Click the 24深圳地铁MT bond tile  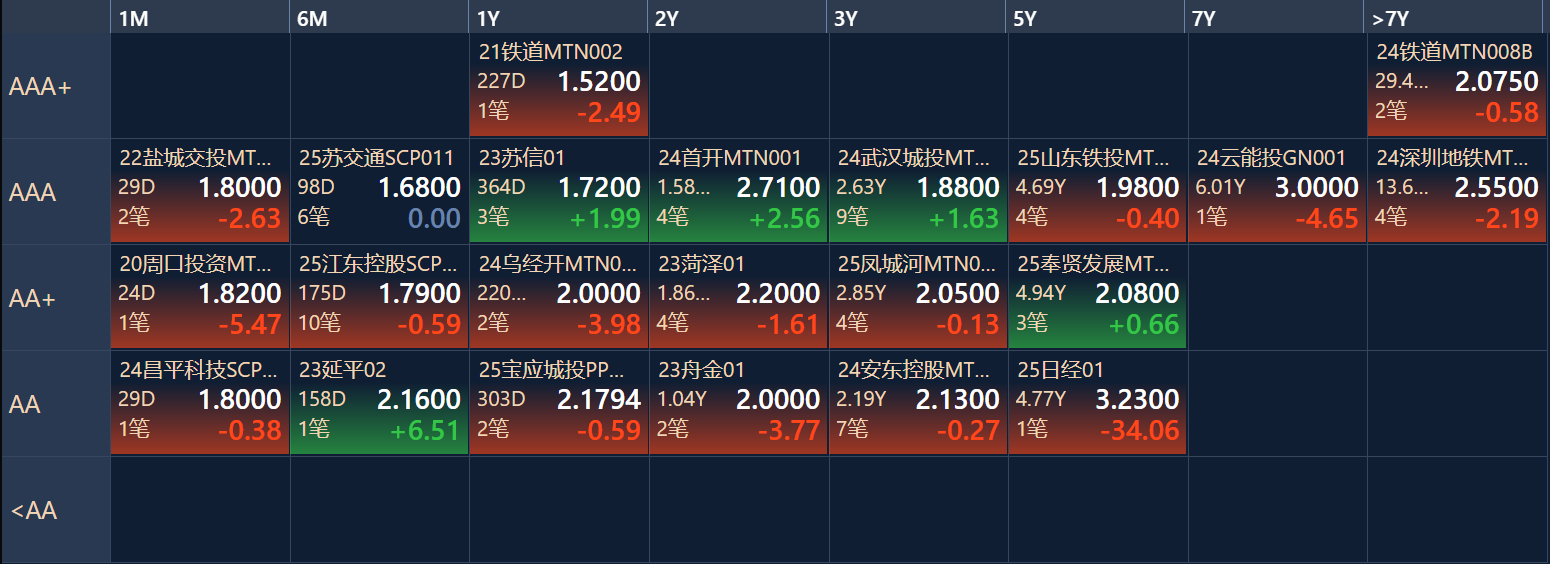(1456, 192)
